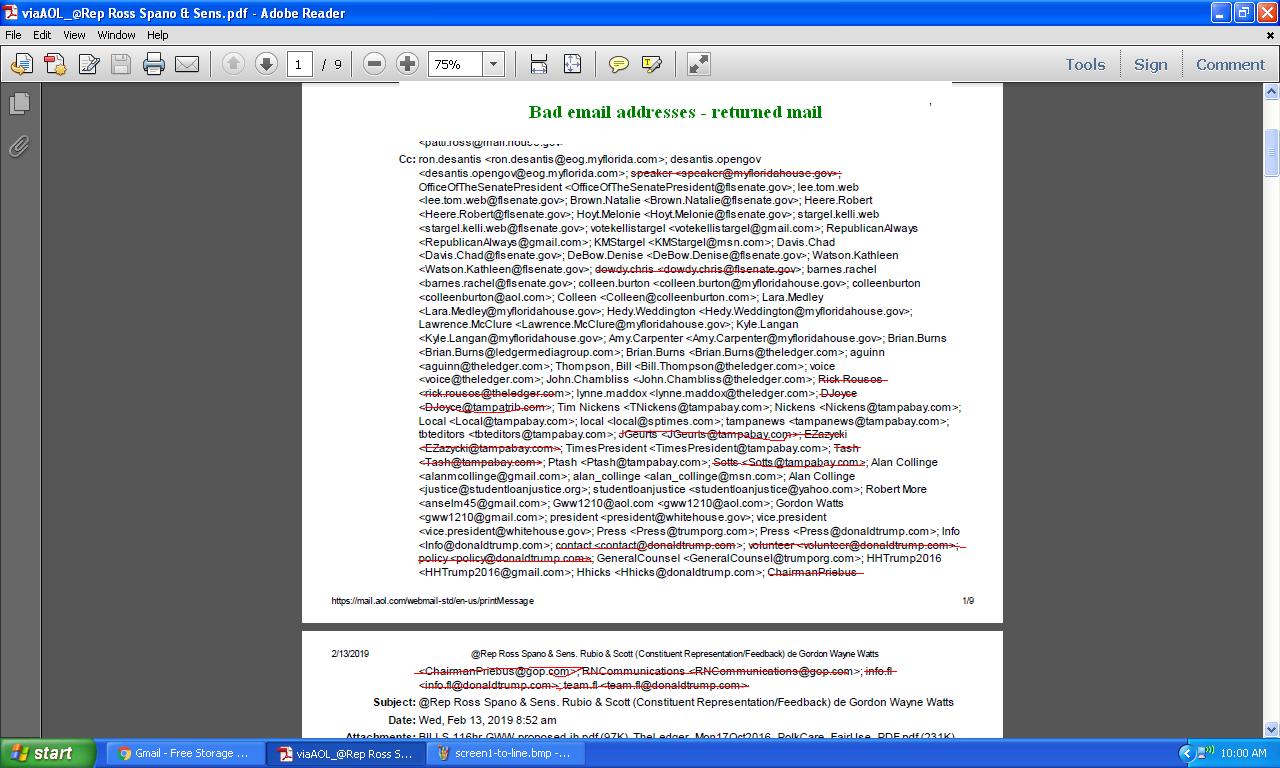Show the attachments paperclip panel
Screen dimensions: 1280x768
tap(19, 146)
